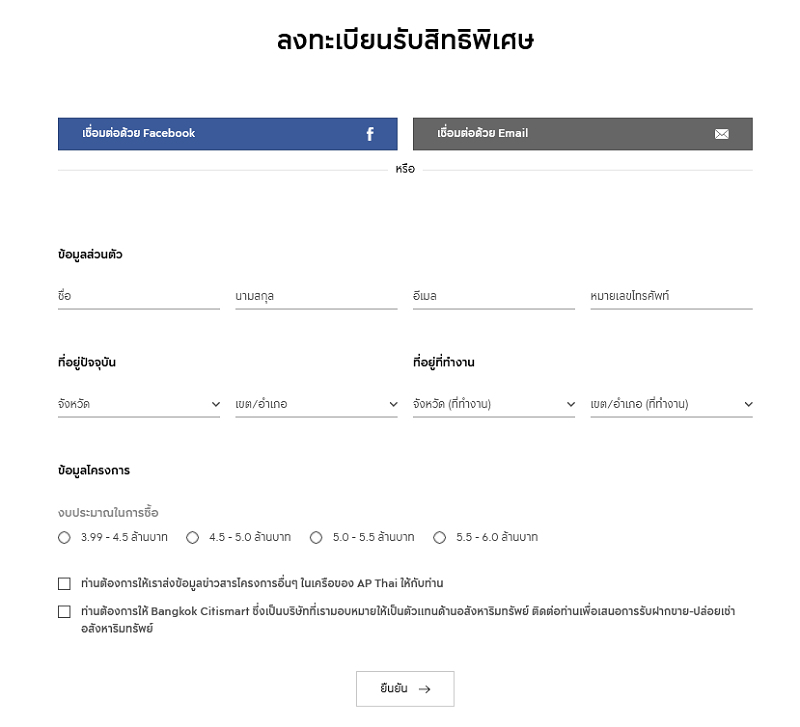Screen dimensions: 800x727
Task: Expand the เขต/อำเภอ (ที่ทำงาน) dropdown
Action: click(671, 405)
